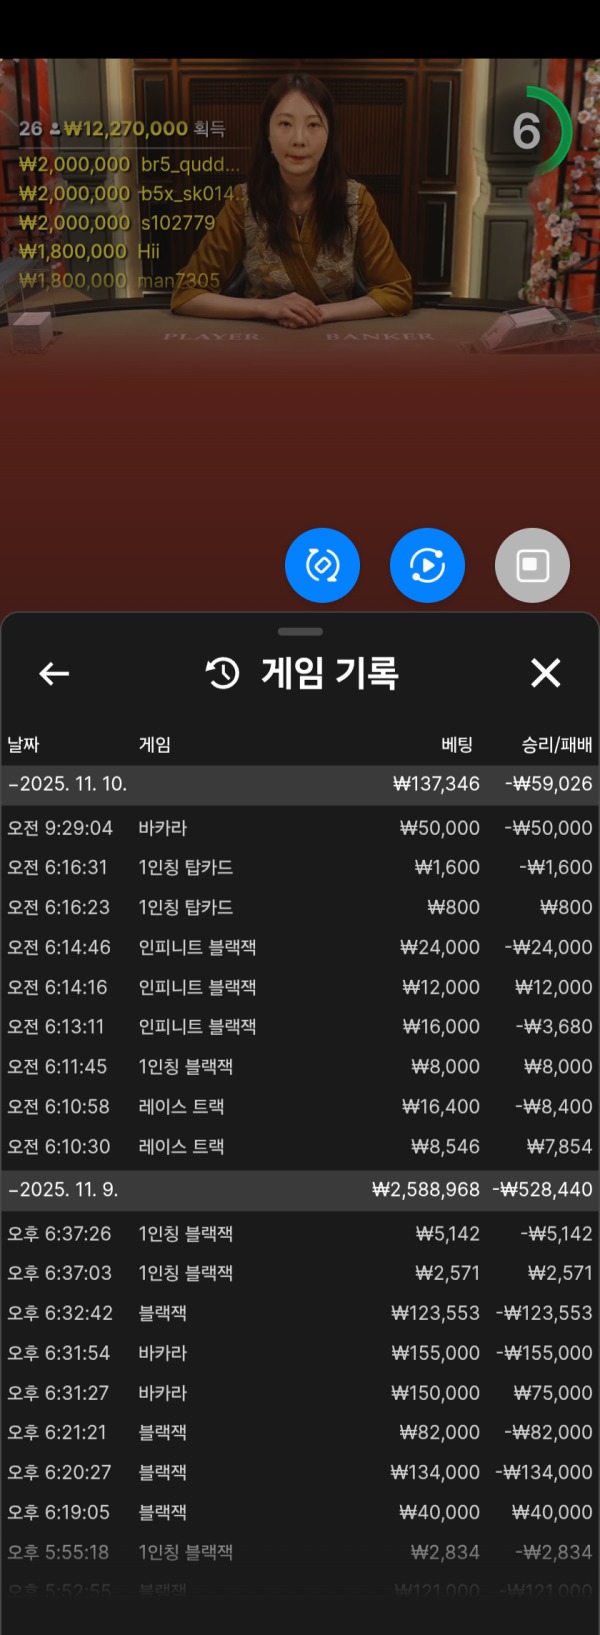Tap the 게임 column header
Viewport: 600px width, 1635px height.
(x=154, y=744)
